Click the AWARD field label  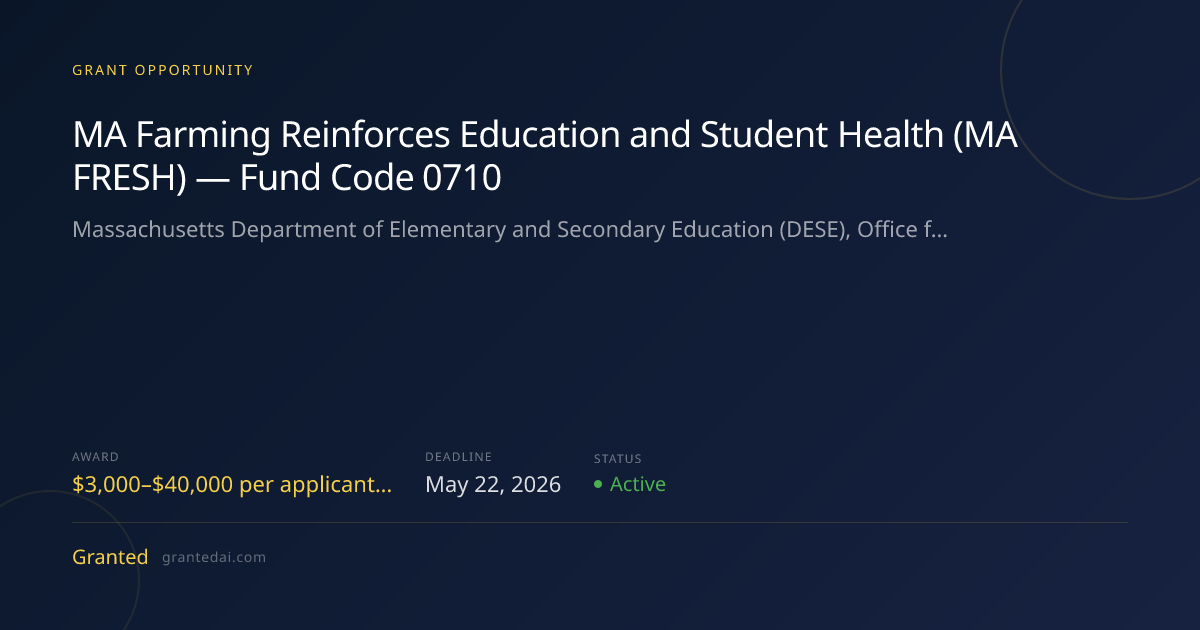95,457
